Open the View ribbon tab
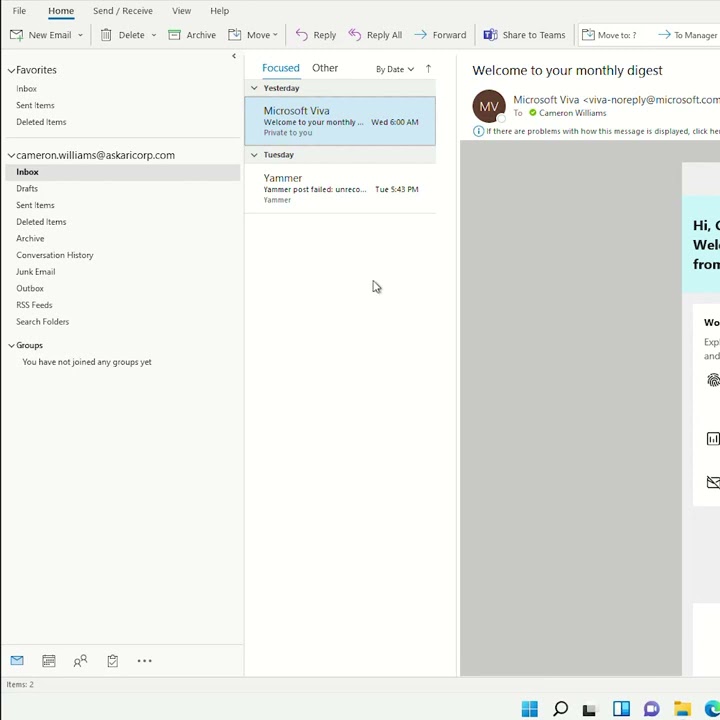This screenshot has height=720, width=720. tap(181, 11)
